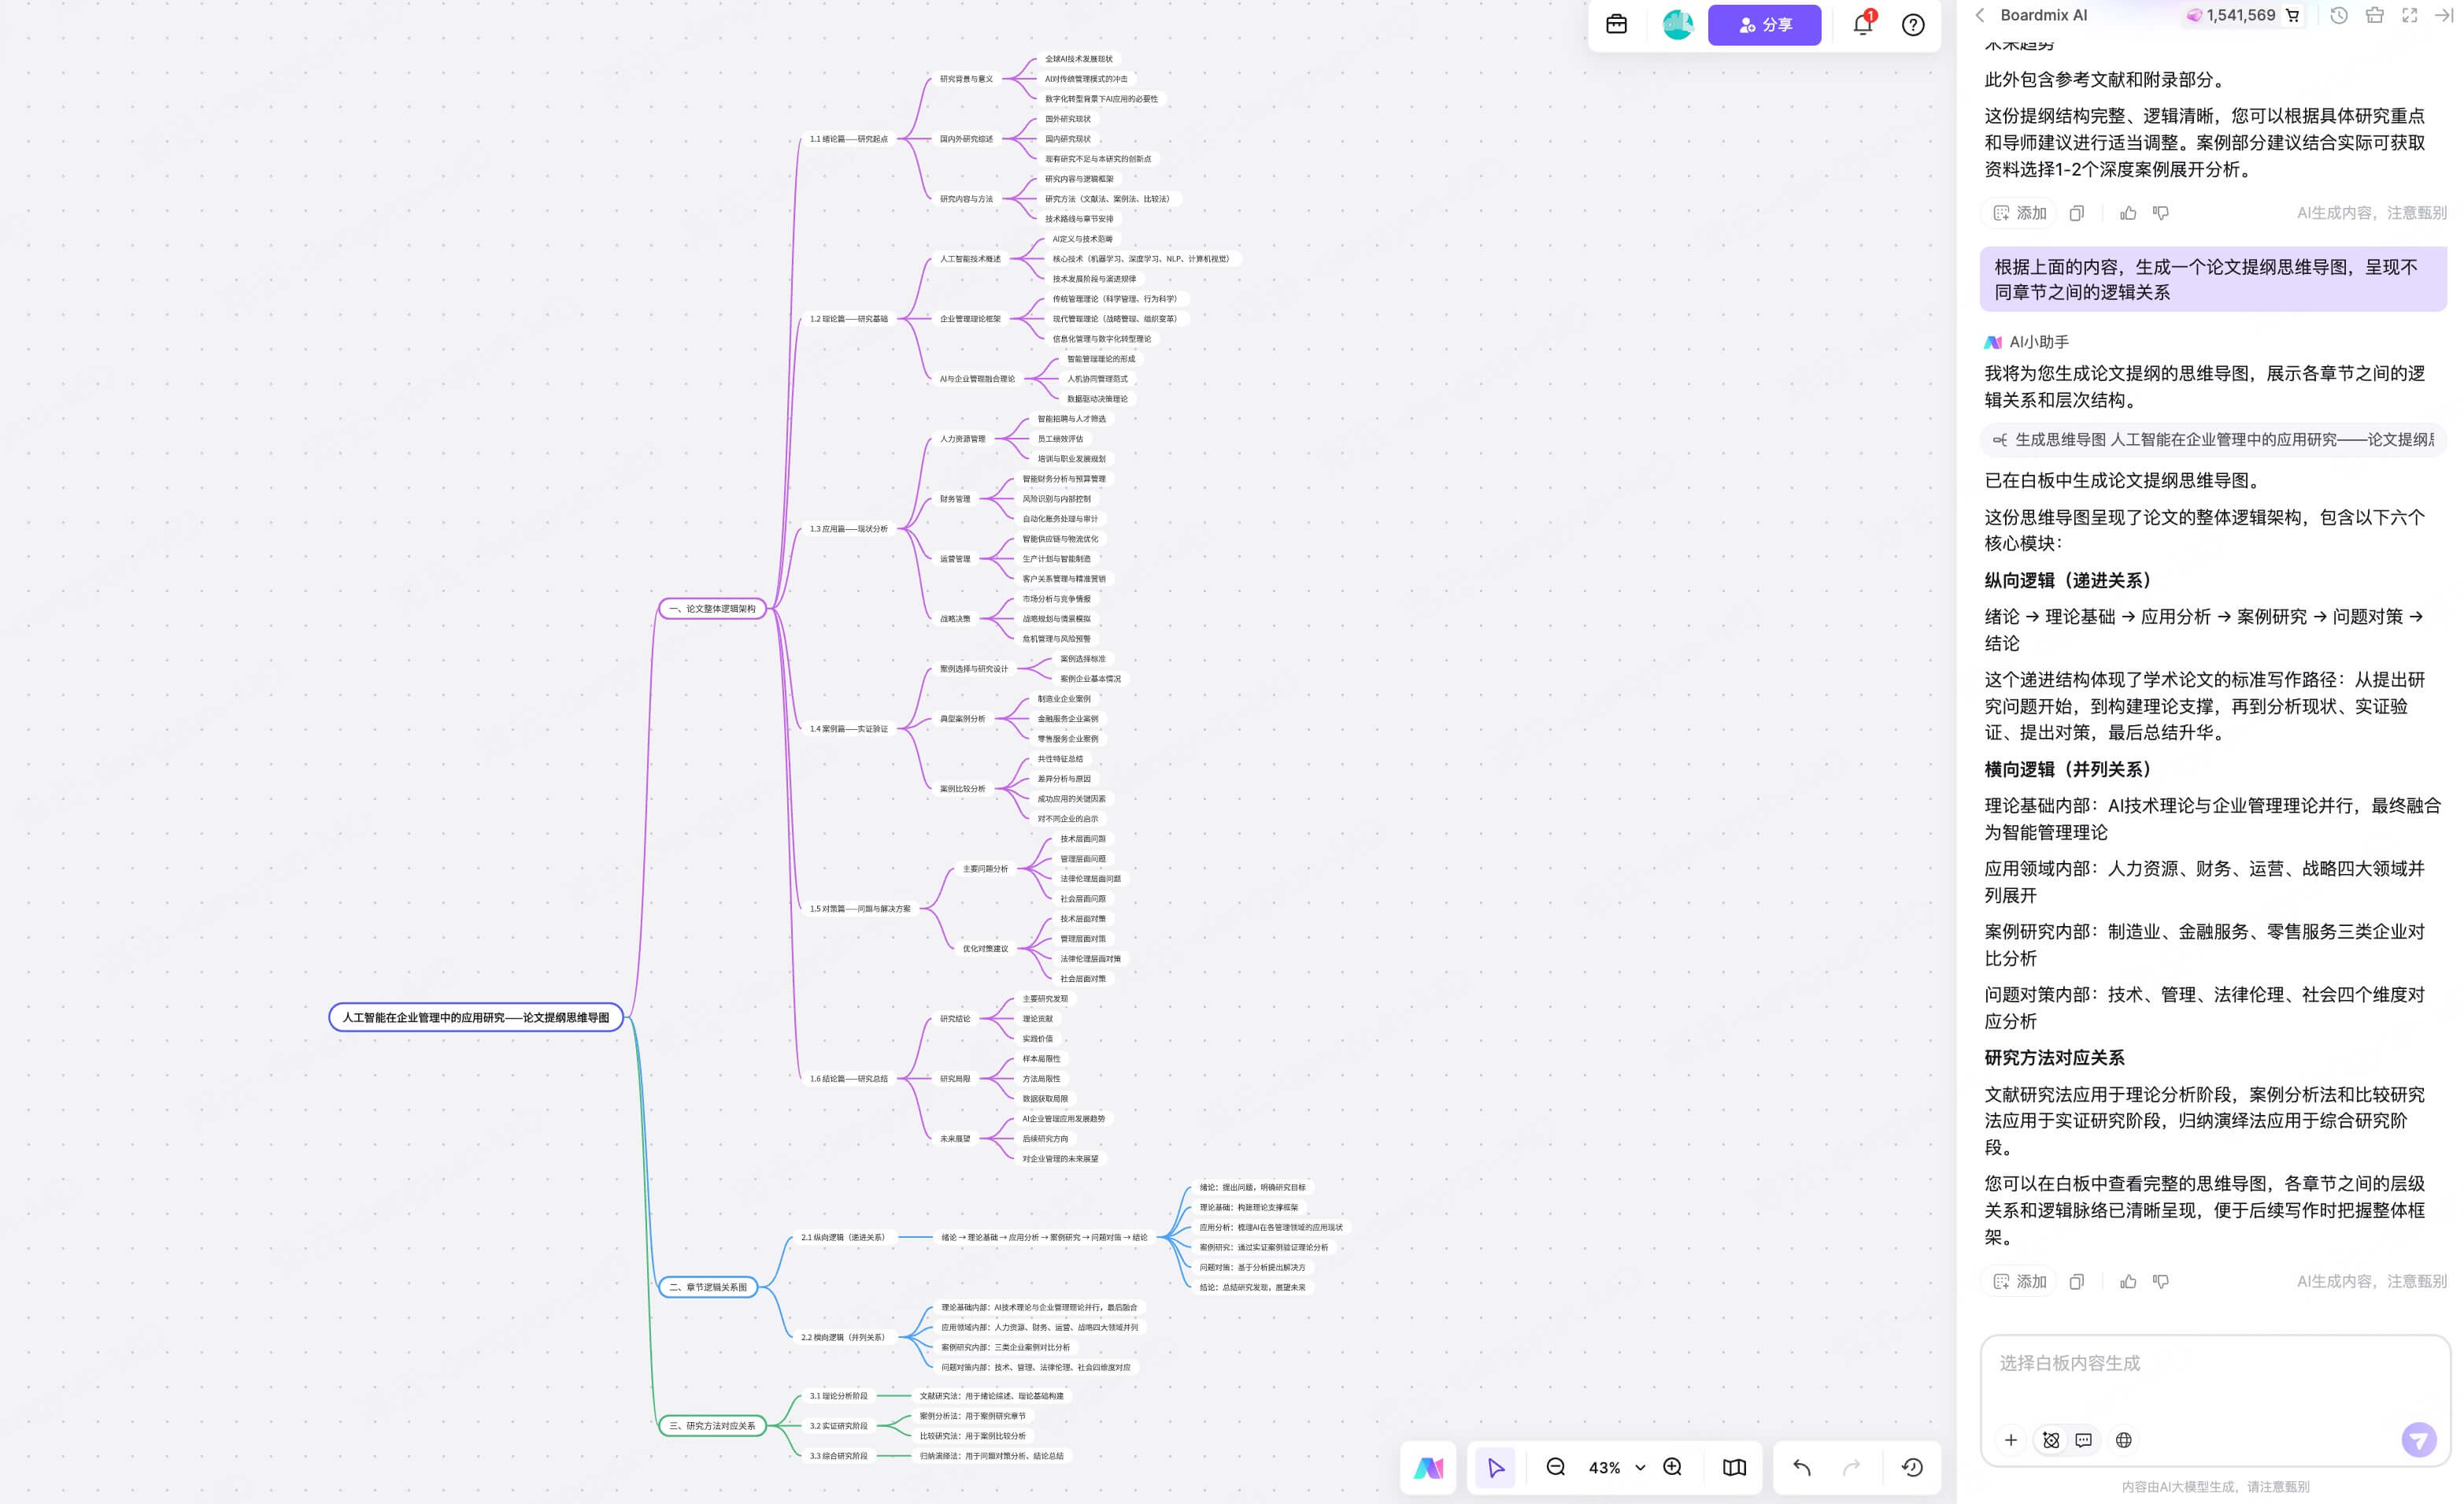
Task: Click the mind map node 典型案例分析
Action: (962, 719)
